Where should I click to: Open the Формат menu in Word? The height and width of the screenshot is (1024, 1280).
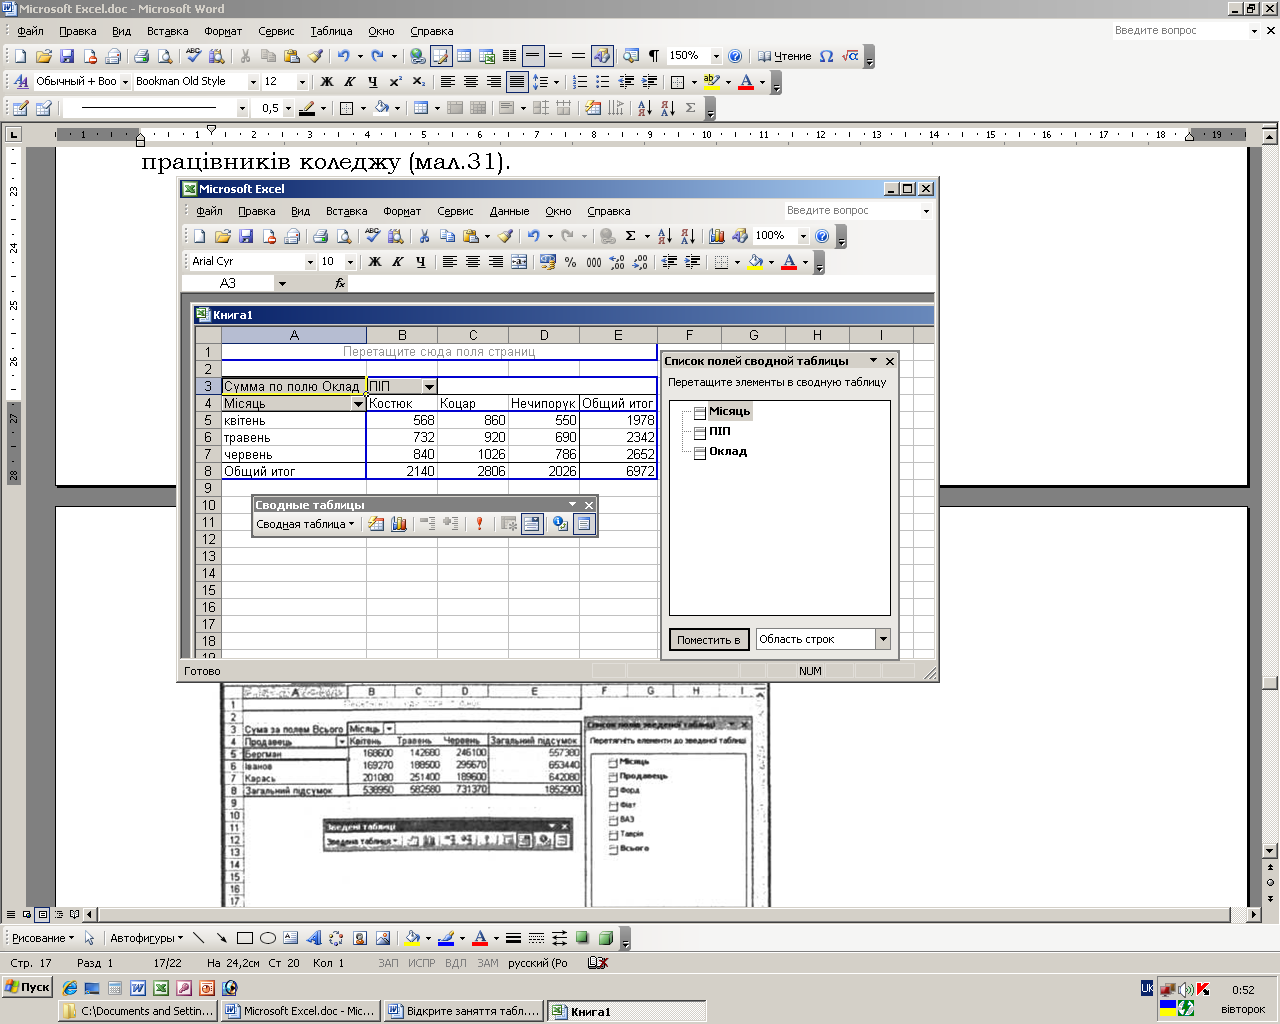tap(223, 31)
